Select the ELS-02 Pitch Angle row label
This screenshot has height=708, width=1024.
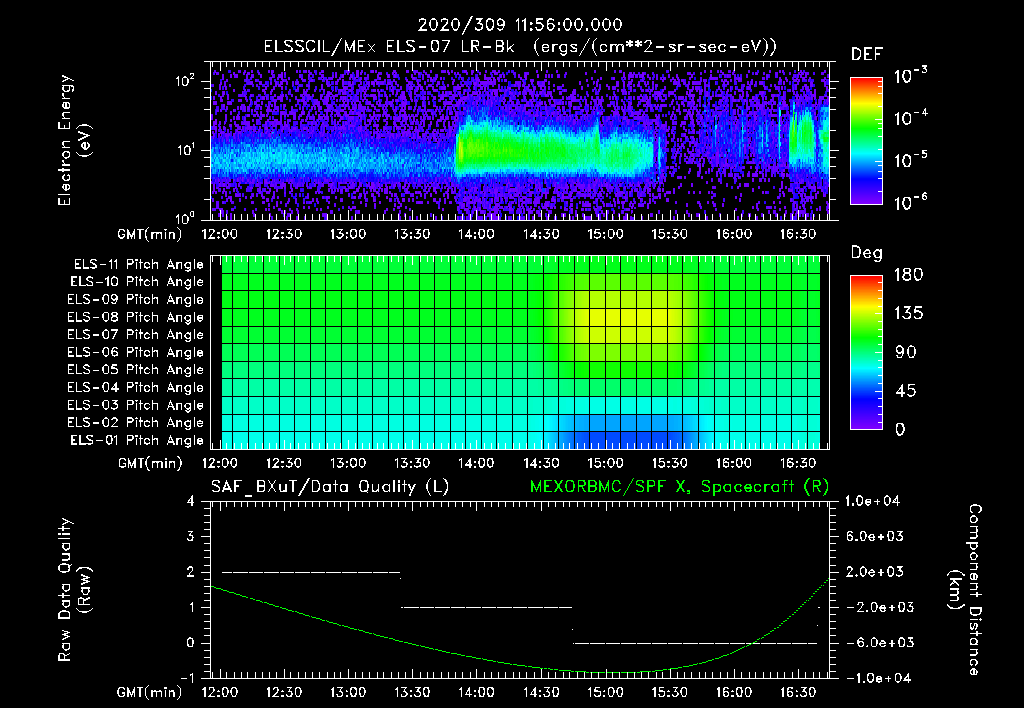click(x=136, y=423)
